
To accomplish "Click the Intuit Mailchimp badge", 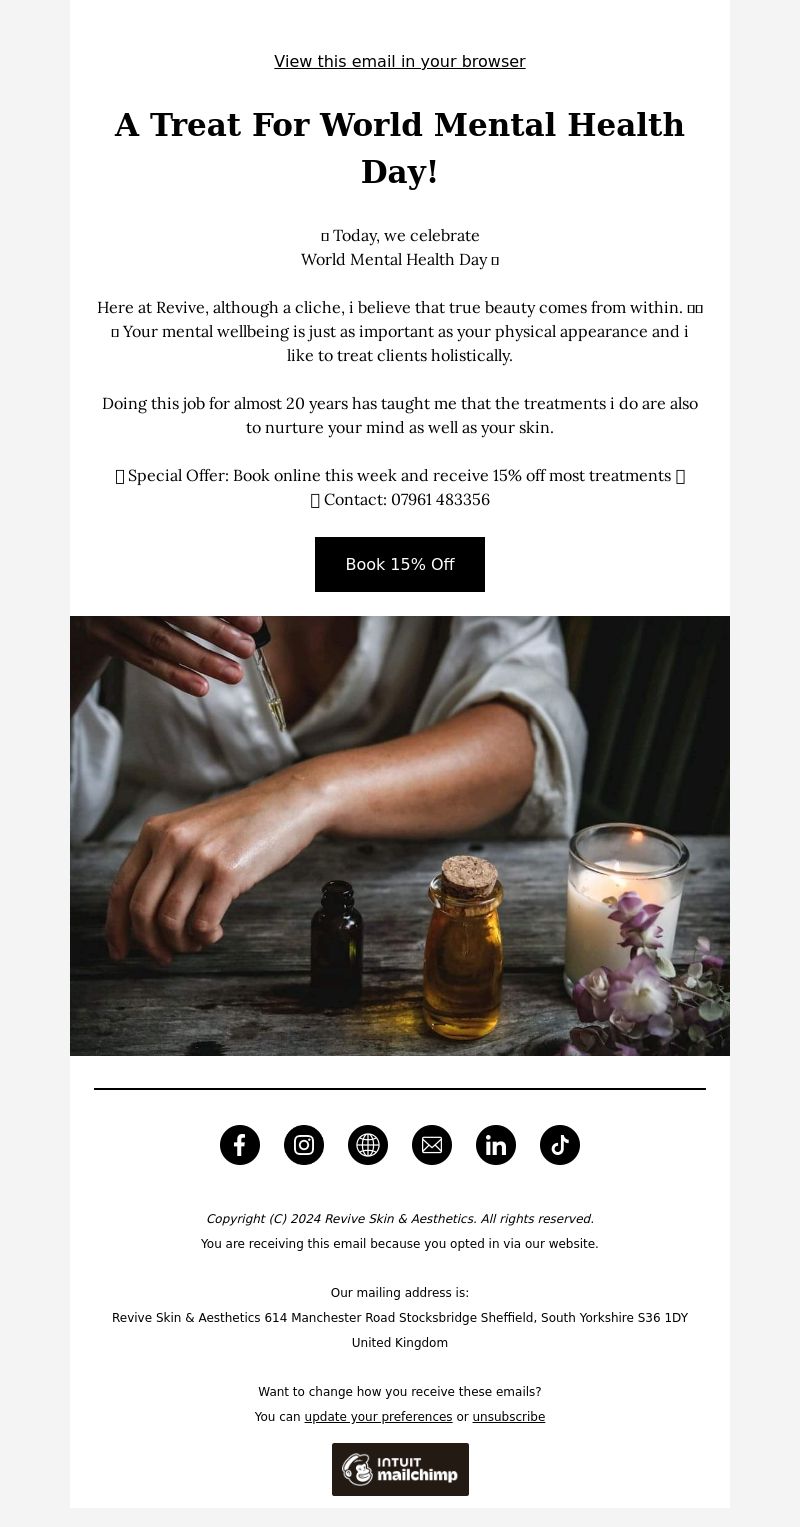I will pyautogui.click(x=400, y=1469).
